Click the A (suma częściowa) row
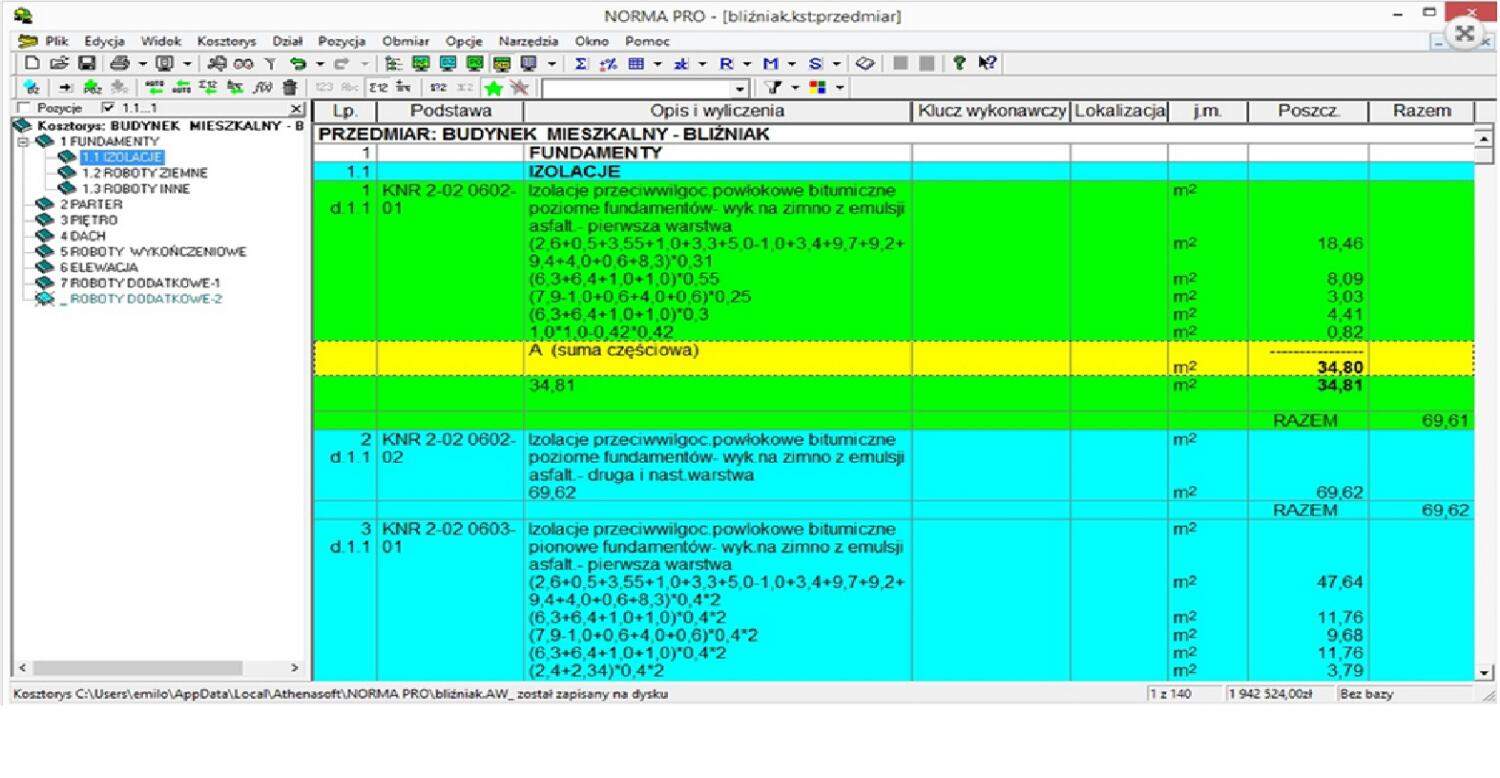Viewport: 1500px width, 778px height. tap(894, 359)
